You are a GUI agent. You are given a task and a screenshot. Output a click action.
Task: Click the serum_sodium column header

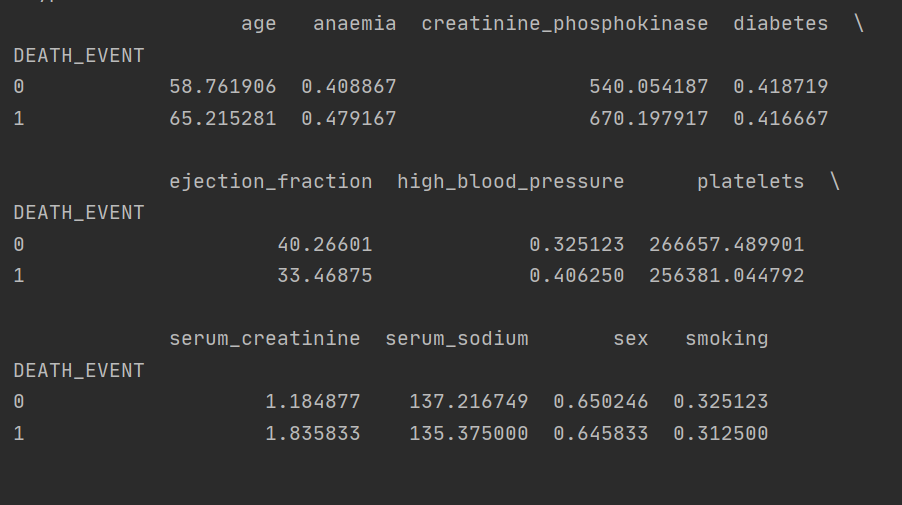[x=457, y=339]
